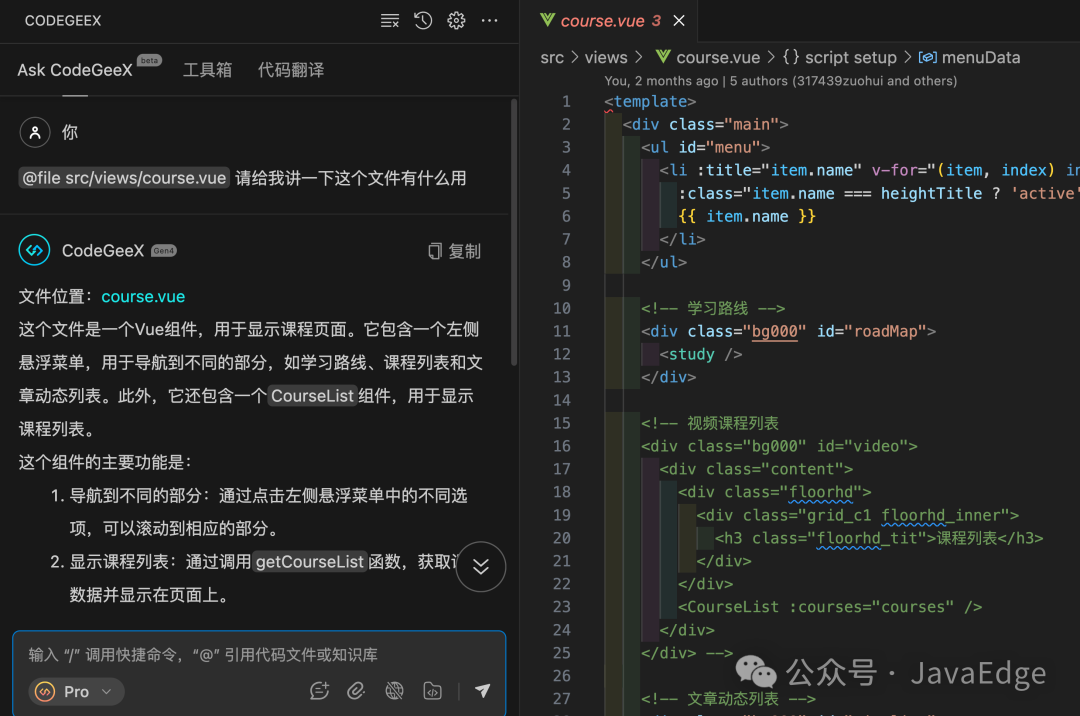Click the @file src/views/course.vue reference chip
This screenshot has height=716, width=1080.
[124, 178]
